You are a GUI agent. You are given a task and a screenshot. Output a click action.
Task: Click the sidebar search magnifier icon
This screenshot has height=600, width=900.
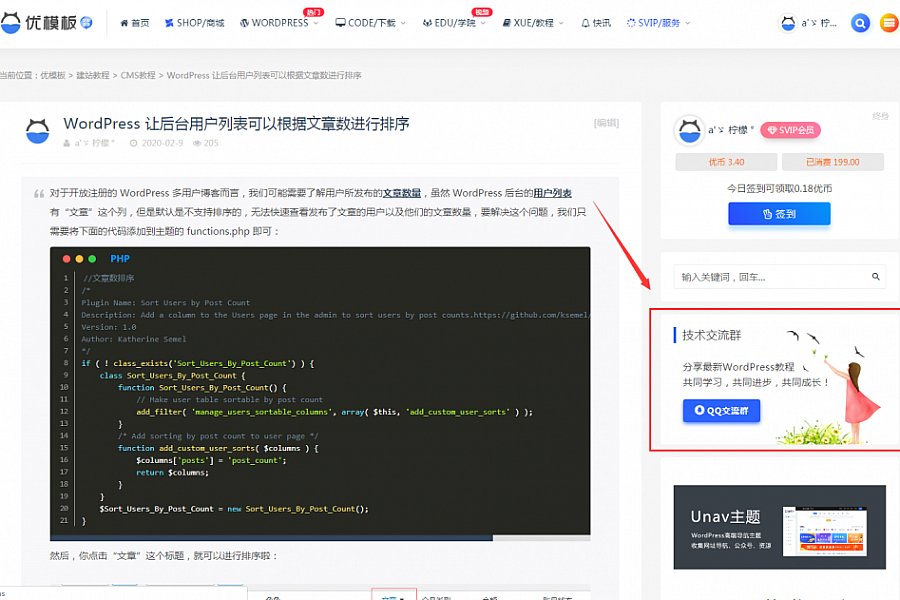click(x=875, y=277)
